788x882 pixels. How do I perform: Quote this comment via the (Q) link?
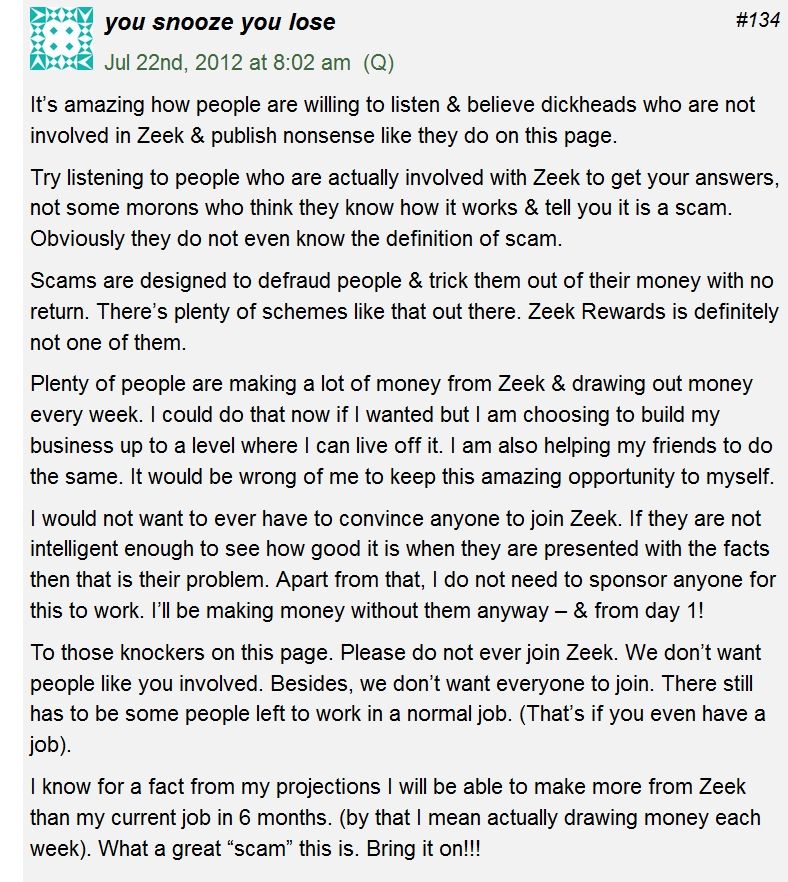click(x=379, y=62)
